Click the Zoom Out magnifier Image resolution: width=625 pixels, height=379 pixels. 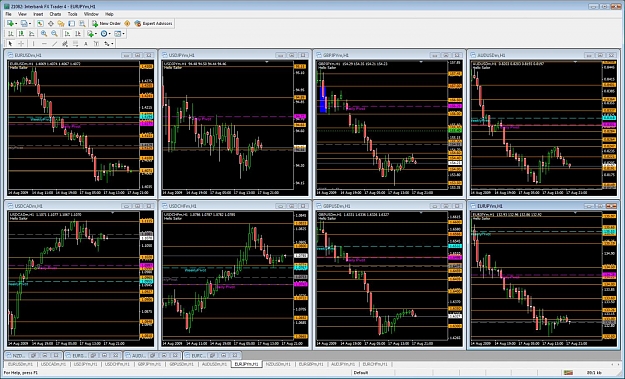[x=54, y=34]
